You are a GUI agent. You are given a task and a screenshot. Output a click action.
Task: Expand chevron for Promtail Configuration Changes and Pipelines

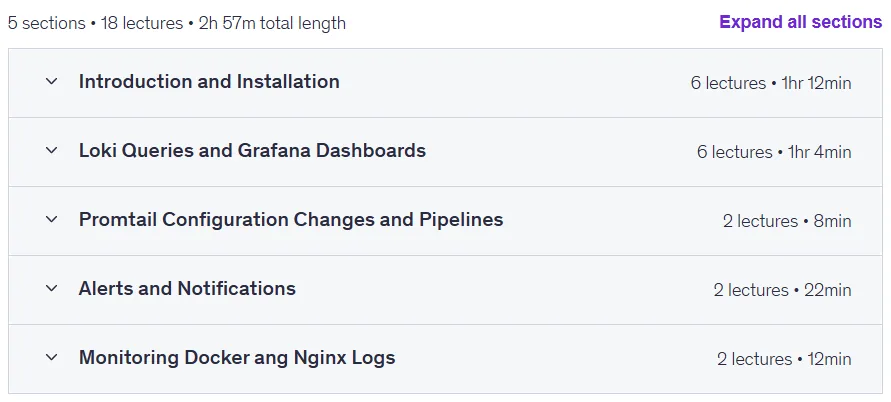(52, 219)
